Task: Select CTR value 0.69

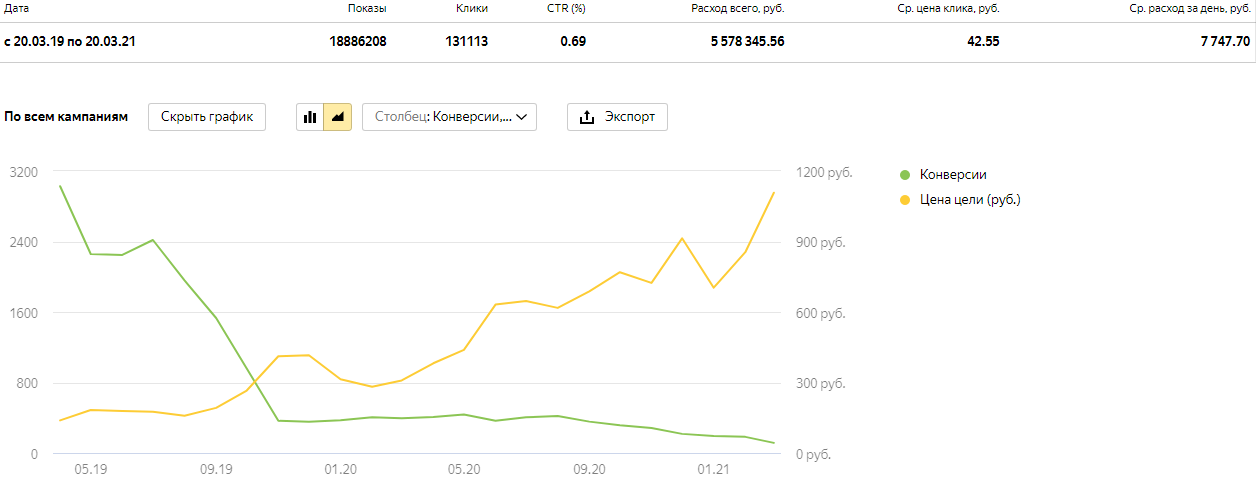Action: [573, 42]
